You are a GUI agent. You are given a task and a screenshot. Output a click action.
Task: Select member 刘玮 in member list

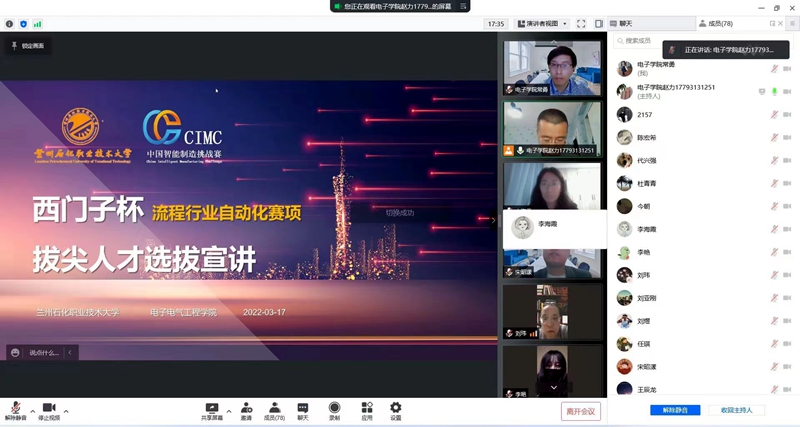(704, 275)
